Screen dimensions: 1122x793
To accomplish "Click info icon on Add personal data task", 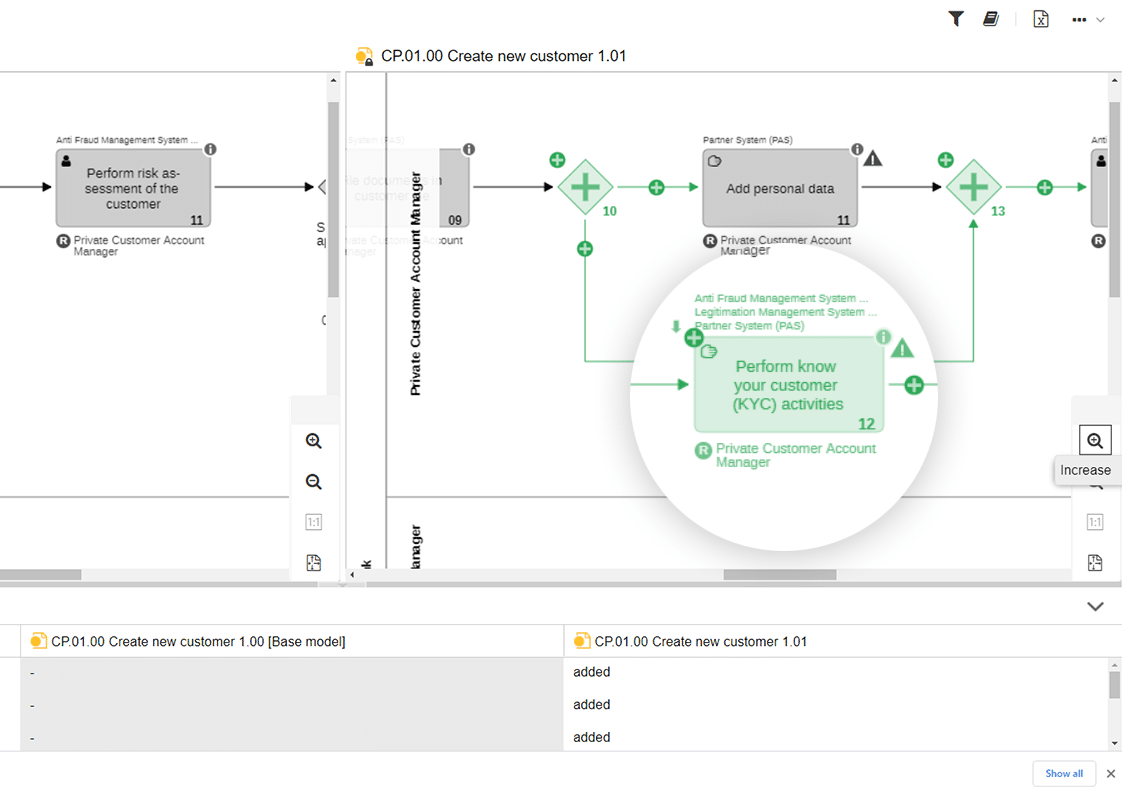I will tap(857, 150).
